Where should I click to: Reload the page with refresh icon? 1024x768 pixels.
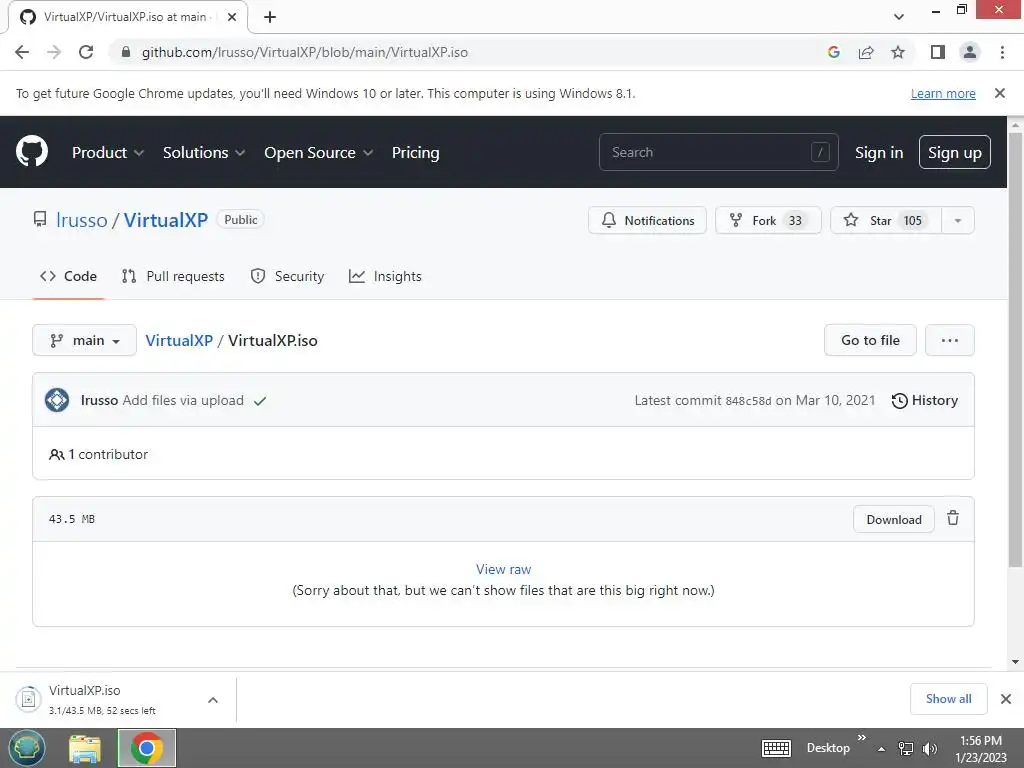[86, 52]
